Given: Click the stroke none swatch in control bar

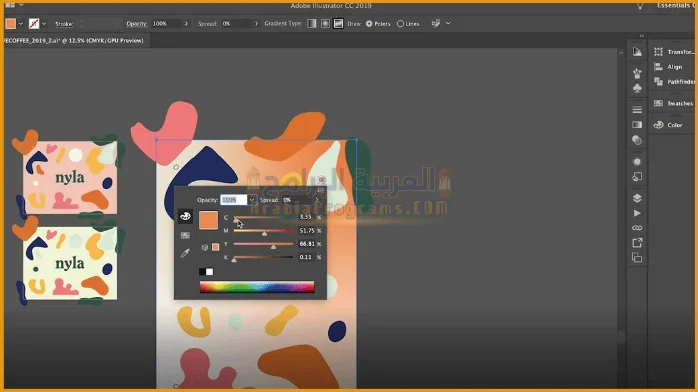Looking at the screenshot, I should [x=34, y=24].
